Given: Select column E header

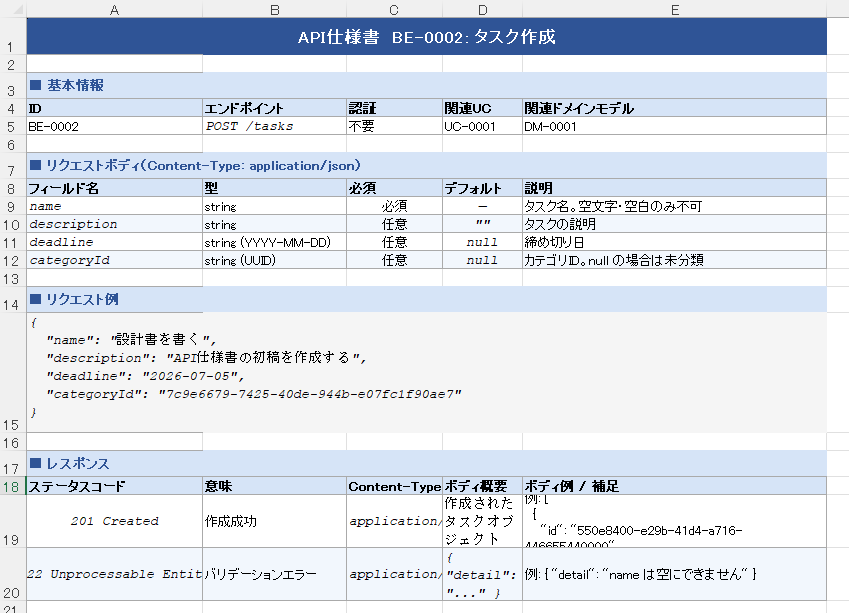Looking at the screenshot, I should tap(675, 9).
